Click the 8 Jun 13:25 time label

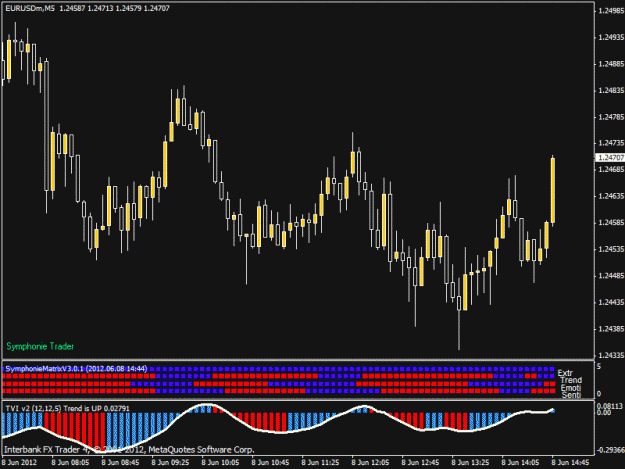(470, 463)
